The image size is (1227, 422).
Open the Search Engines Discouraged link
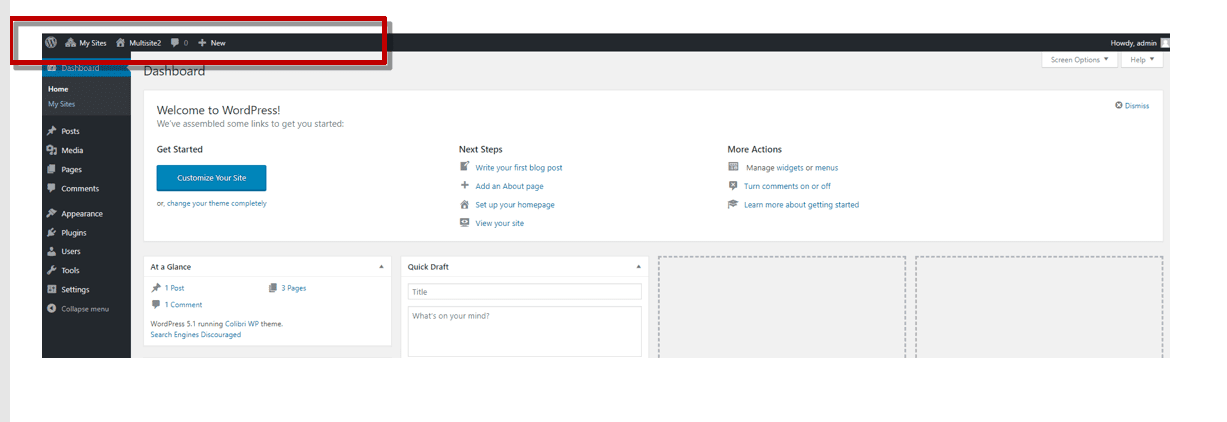pyautogui.click(x=195, y=335)
